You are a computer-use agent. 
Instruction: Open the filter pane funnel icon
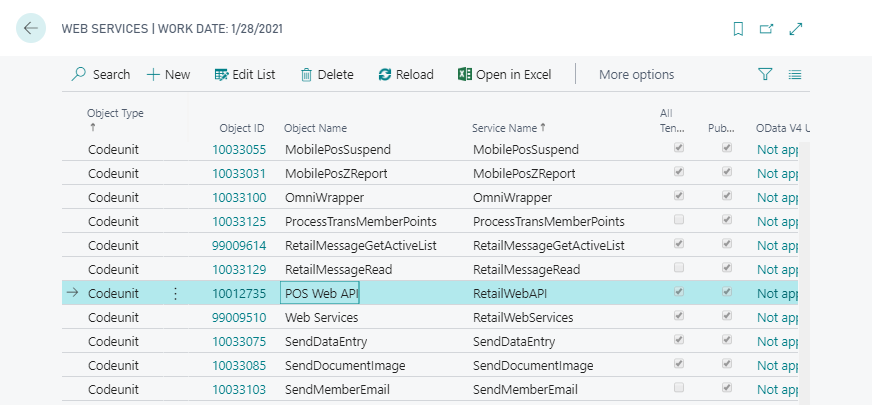765,74
